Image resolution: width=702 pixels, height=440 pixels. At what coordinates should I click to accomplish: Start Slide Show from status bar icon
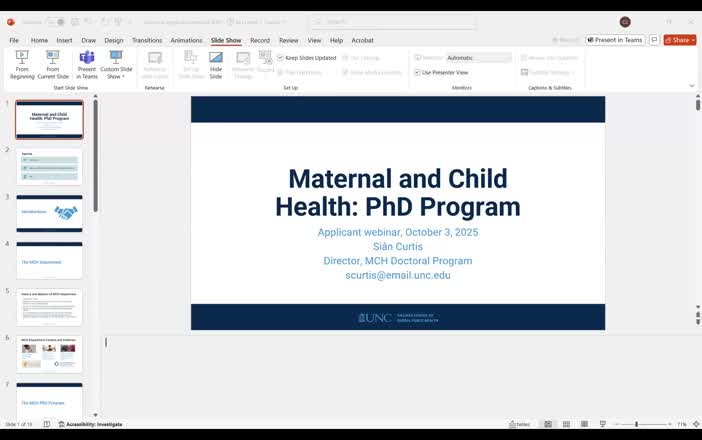(603, 424)
